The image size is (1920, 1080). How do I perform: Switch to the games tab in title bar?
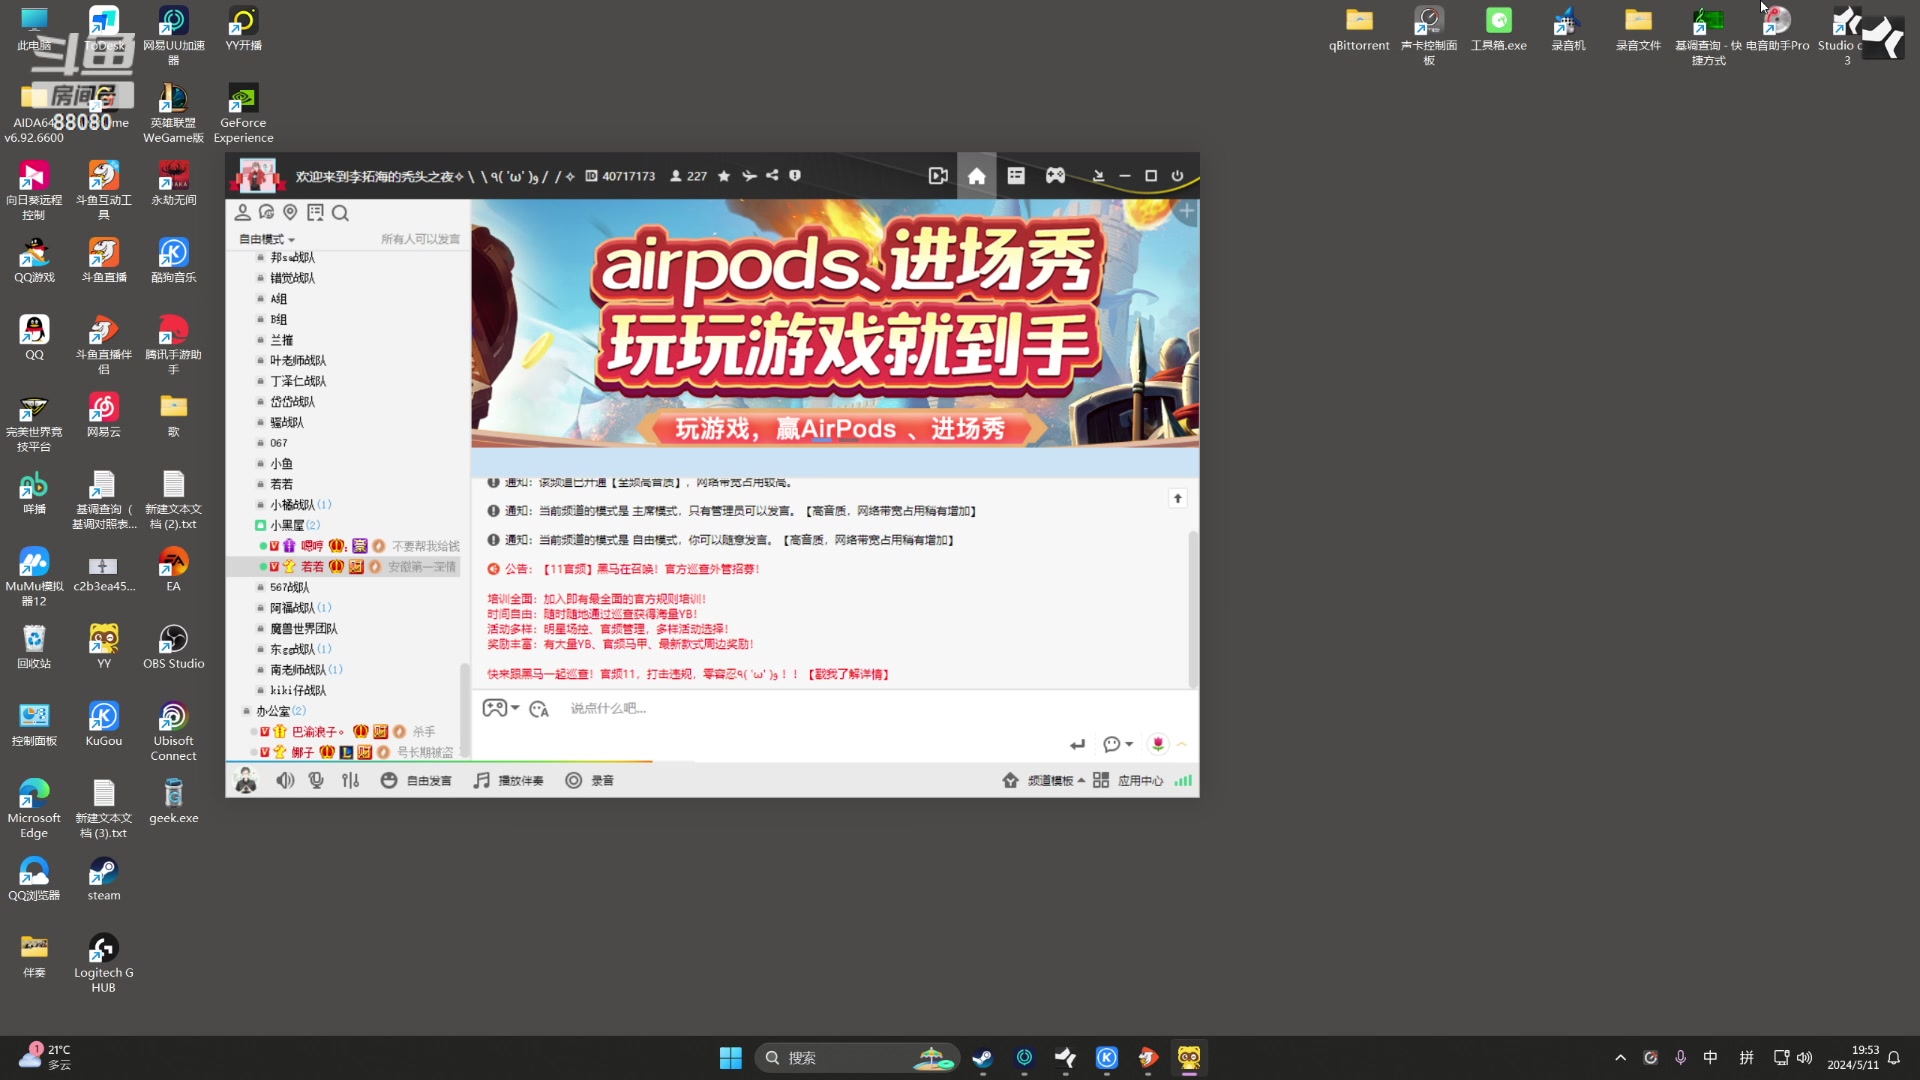pyautogui.click(x=1055, y=175)
